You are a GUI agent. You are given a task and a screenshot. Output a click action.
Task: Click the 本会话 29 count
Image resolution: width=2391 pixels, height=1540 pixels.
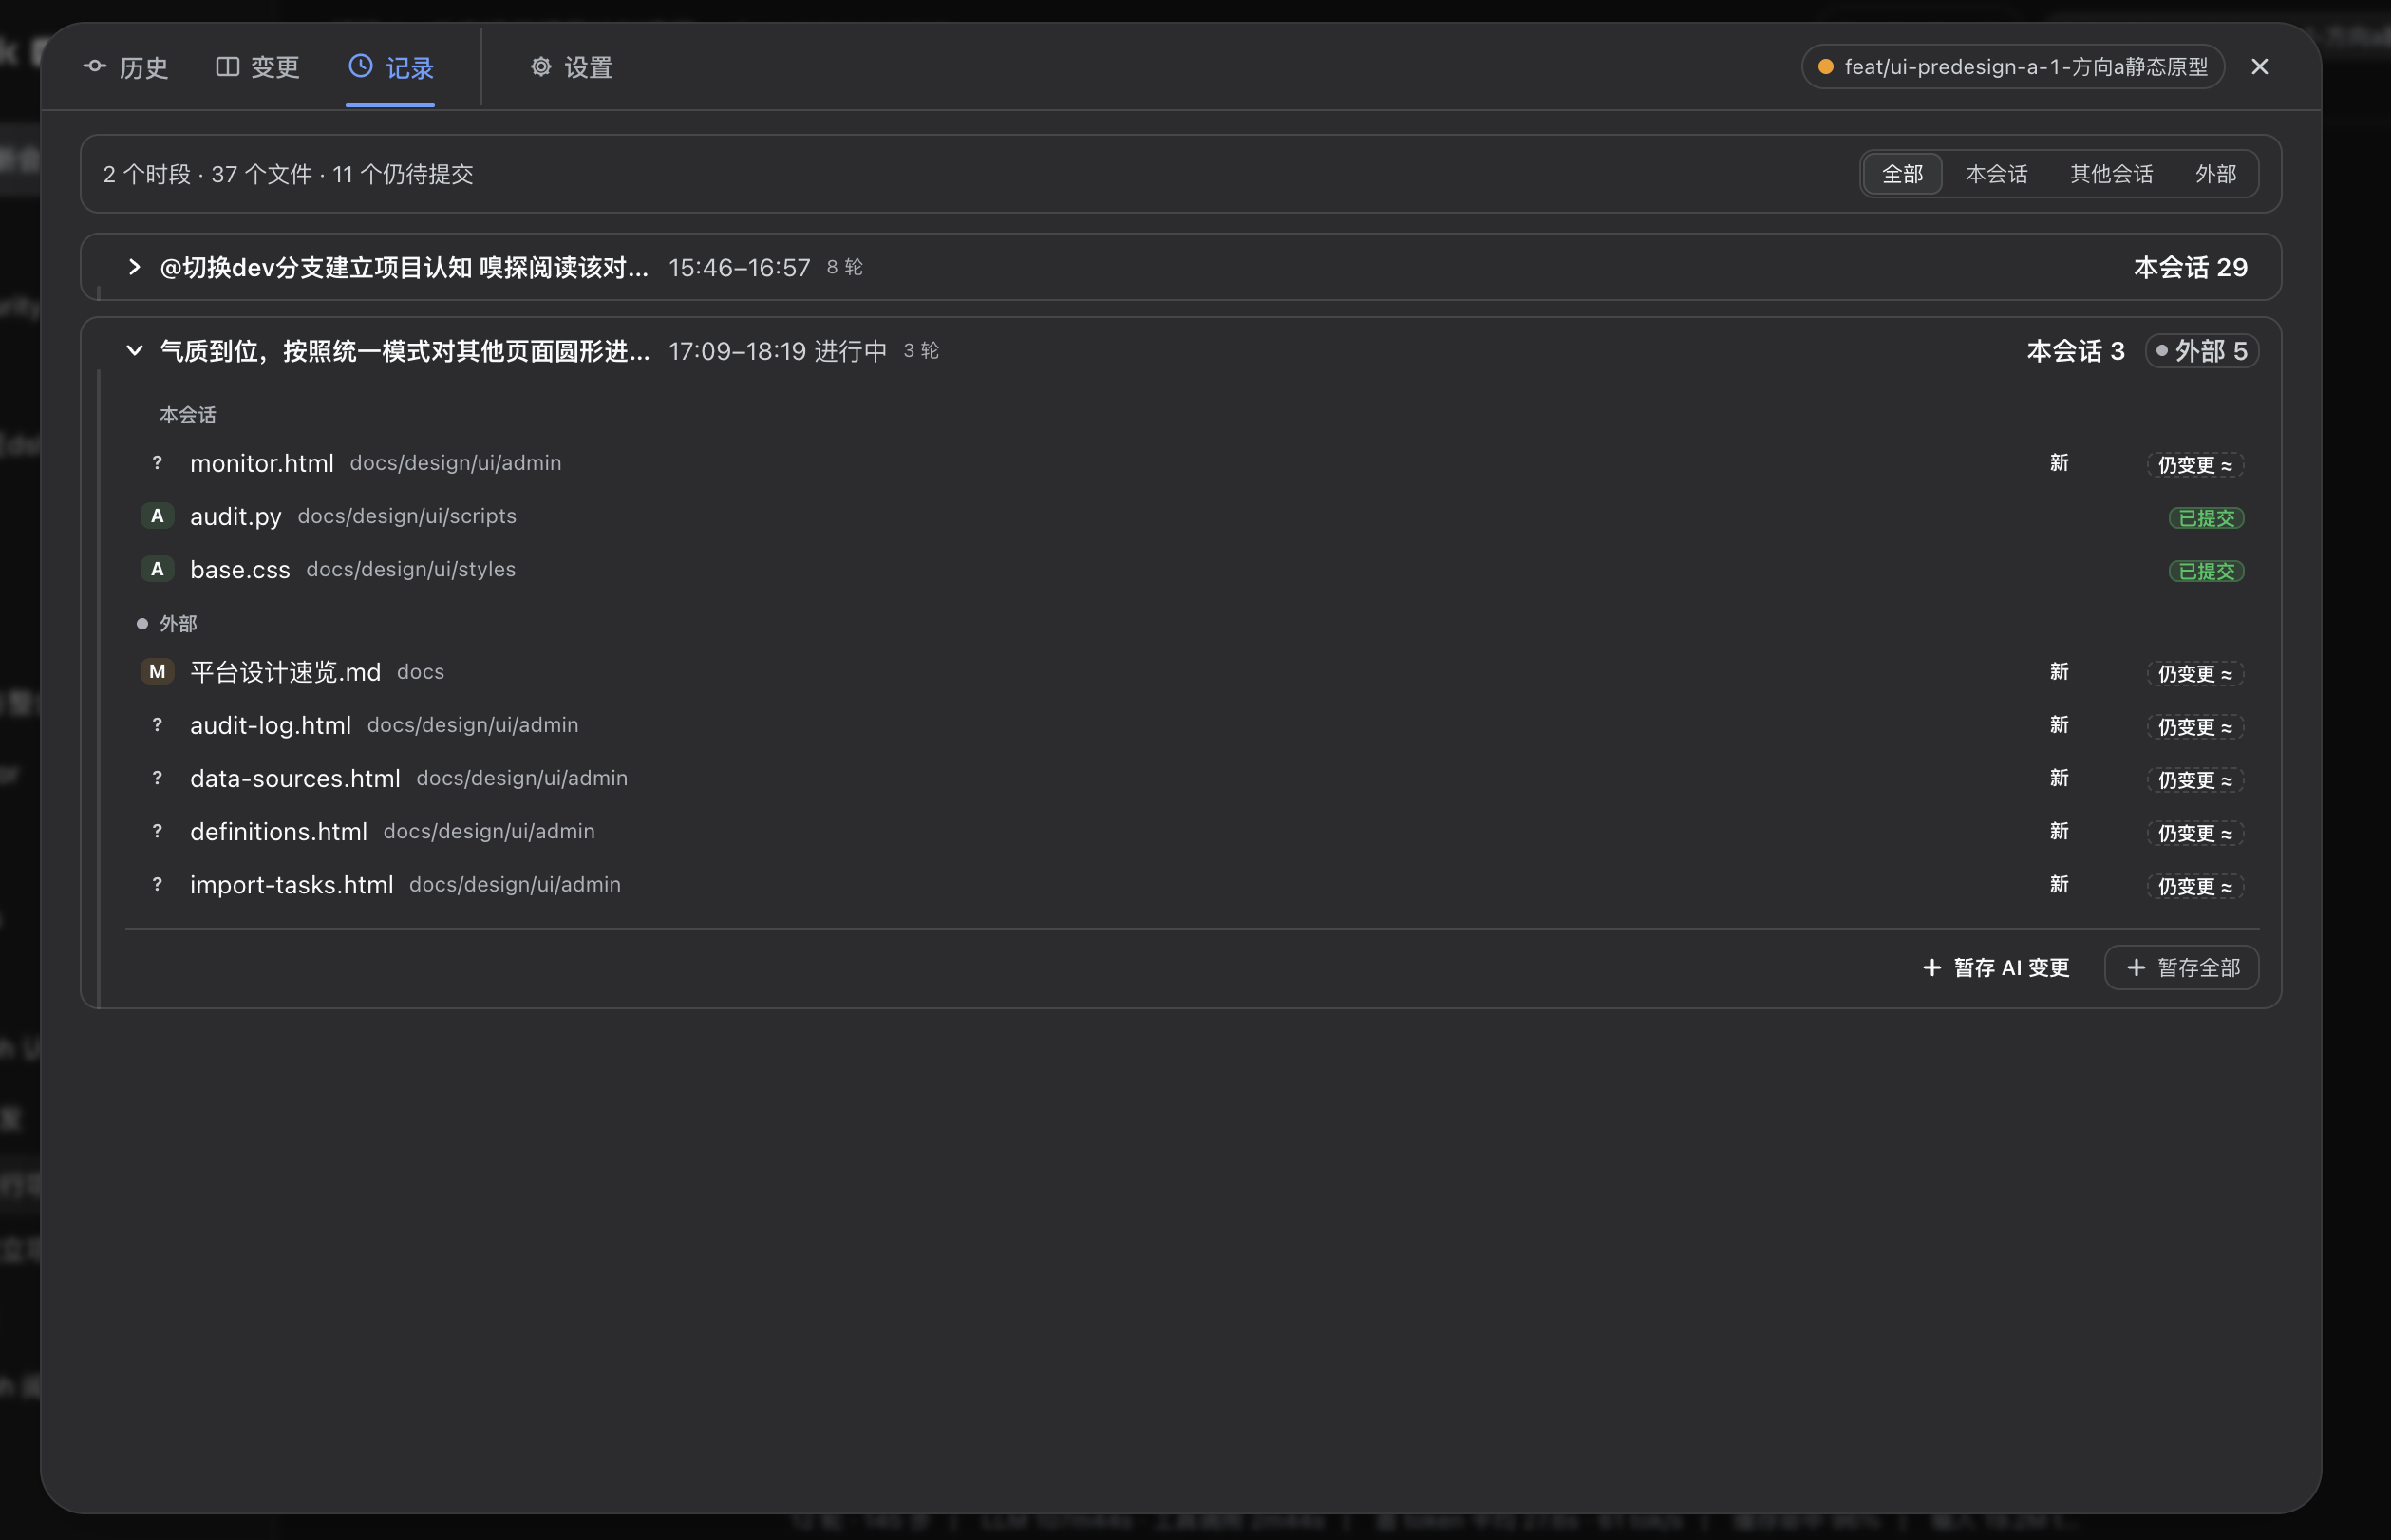click(2190, 267)
